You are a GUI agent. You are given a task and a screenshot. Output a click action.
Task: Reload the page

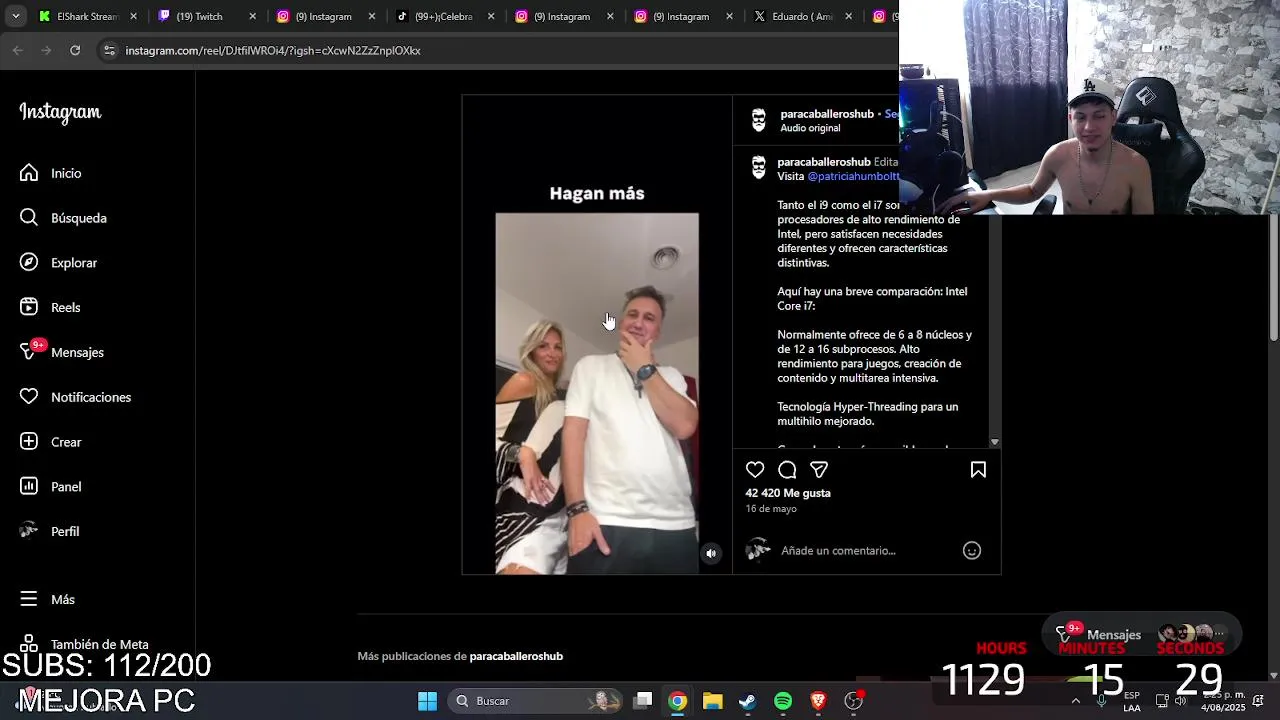tap(75, 50)
